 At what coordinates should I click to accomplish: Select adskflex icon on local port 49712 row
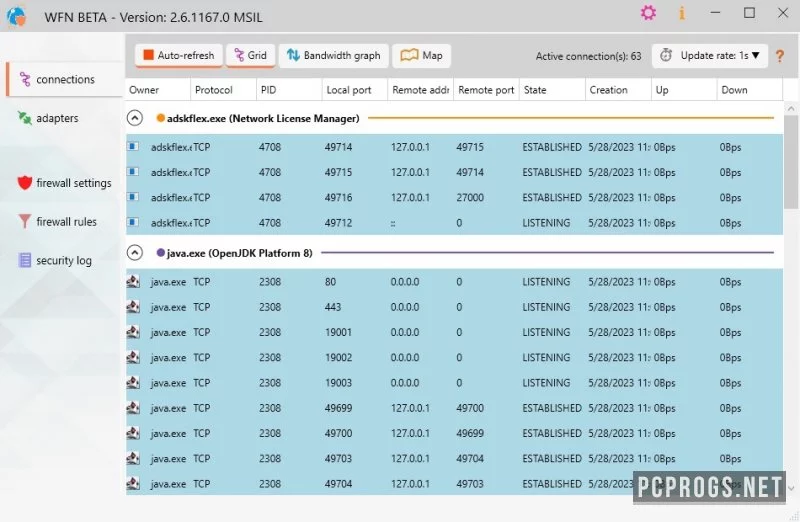tap(133, 222)
